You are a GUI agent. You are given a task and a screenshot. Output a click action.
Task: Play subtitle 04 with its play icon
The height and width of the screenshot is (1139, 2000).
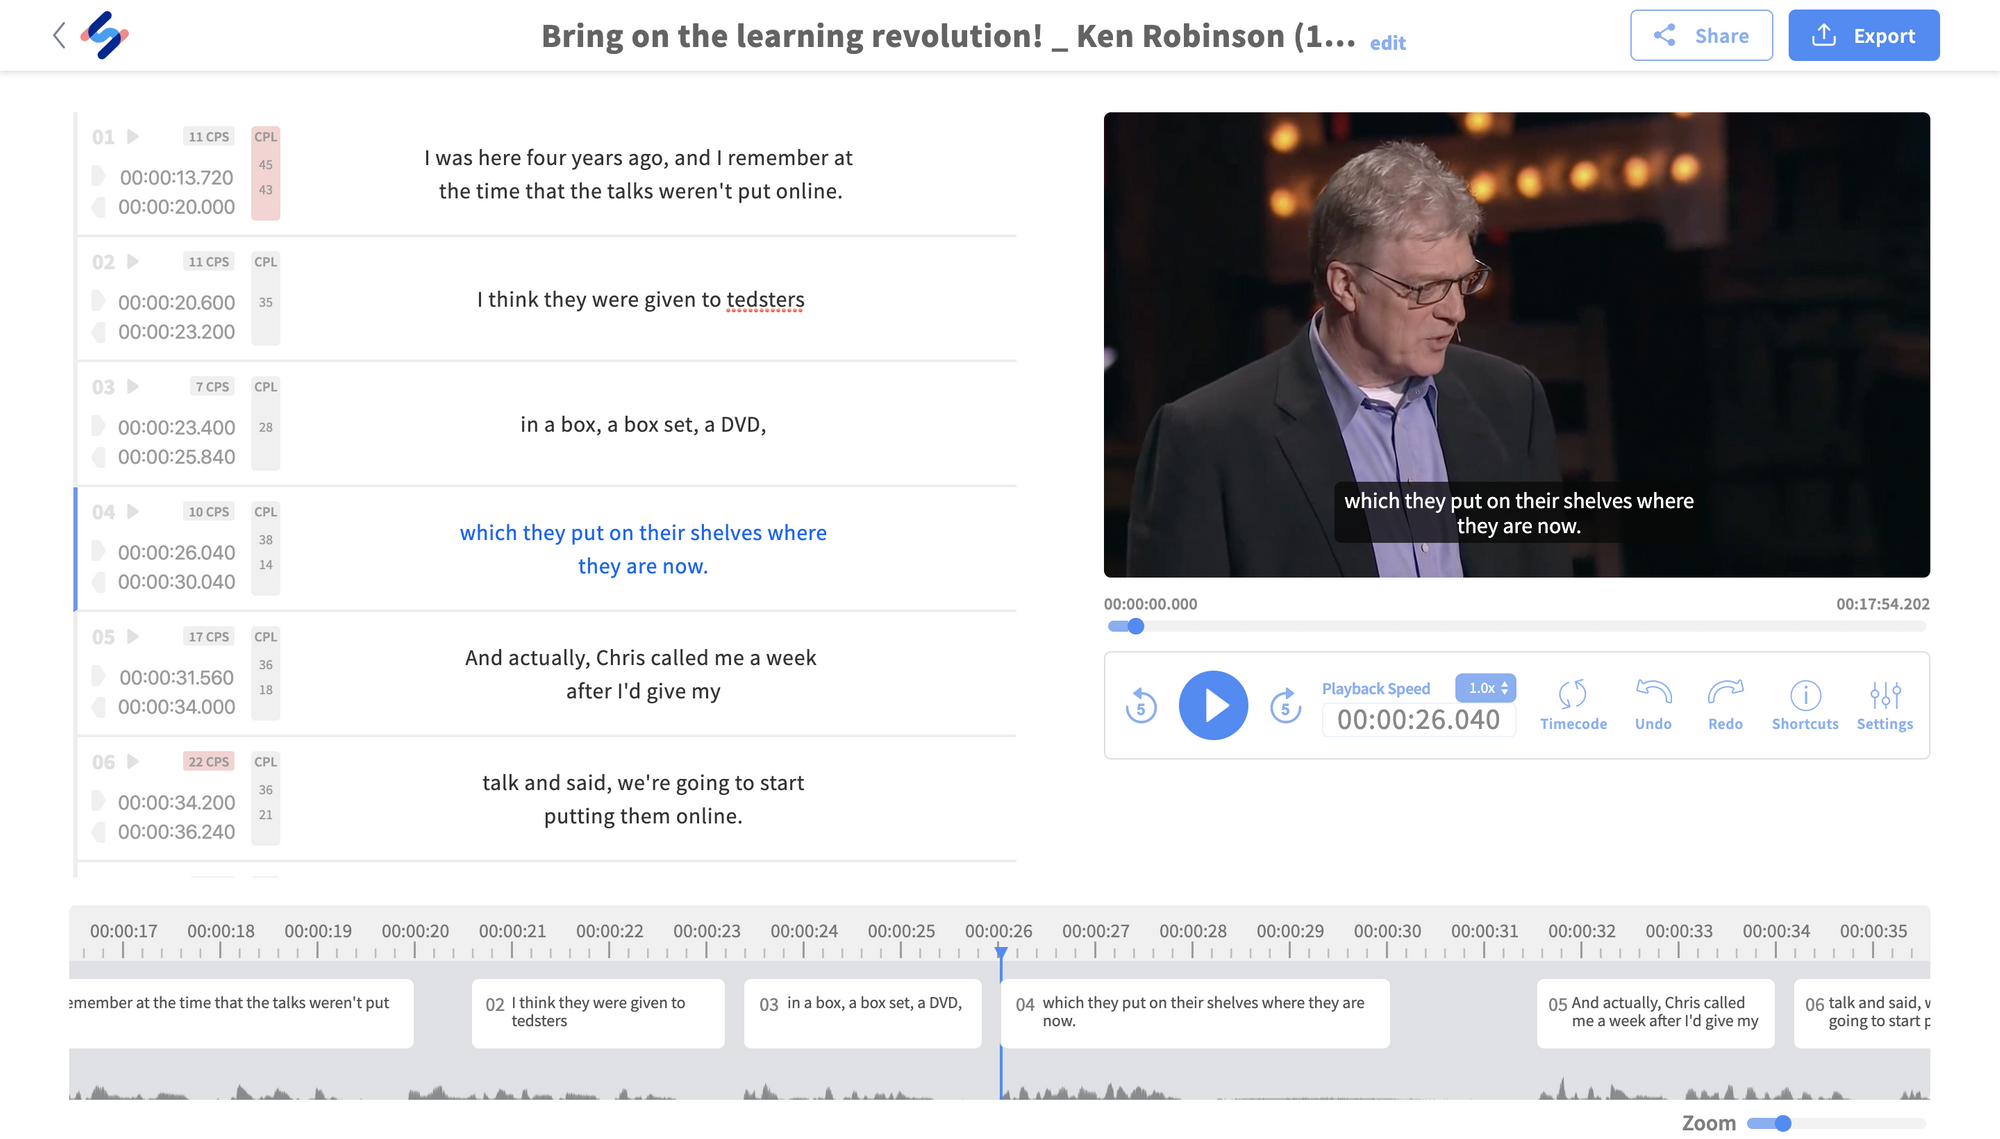[x=133, y=512]
